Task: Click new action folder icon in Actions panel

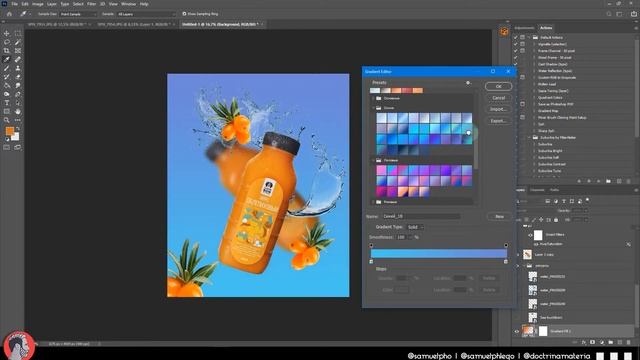Action: coord(608,181)
